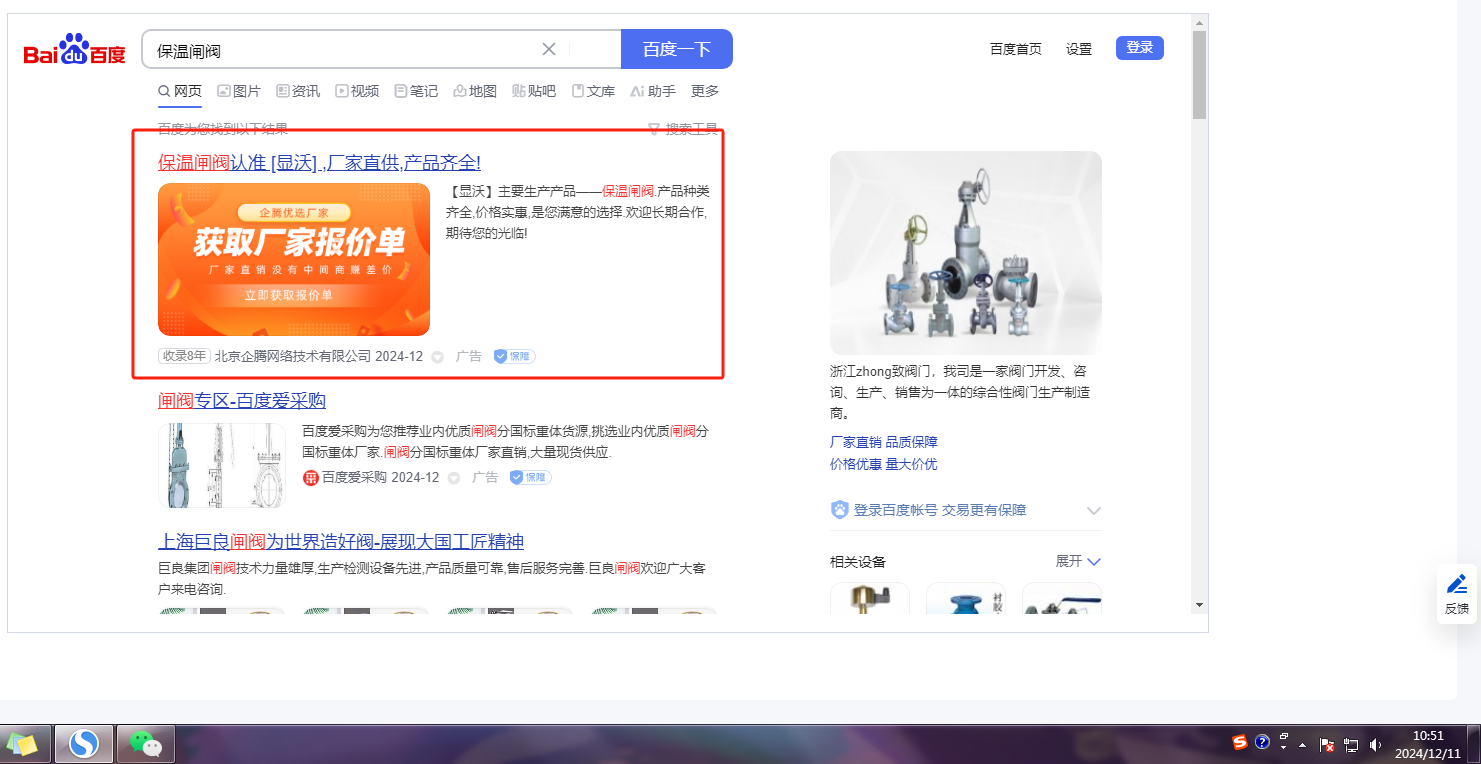The image size is (1481, 764).
Task: Switch to the 笔记 tab
Action: point(416,91)
